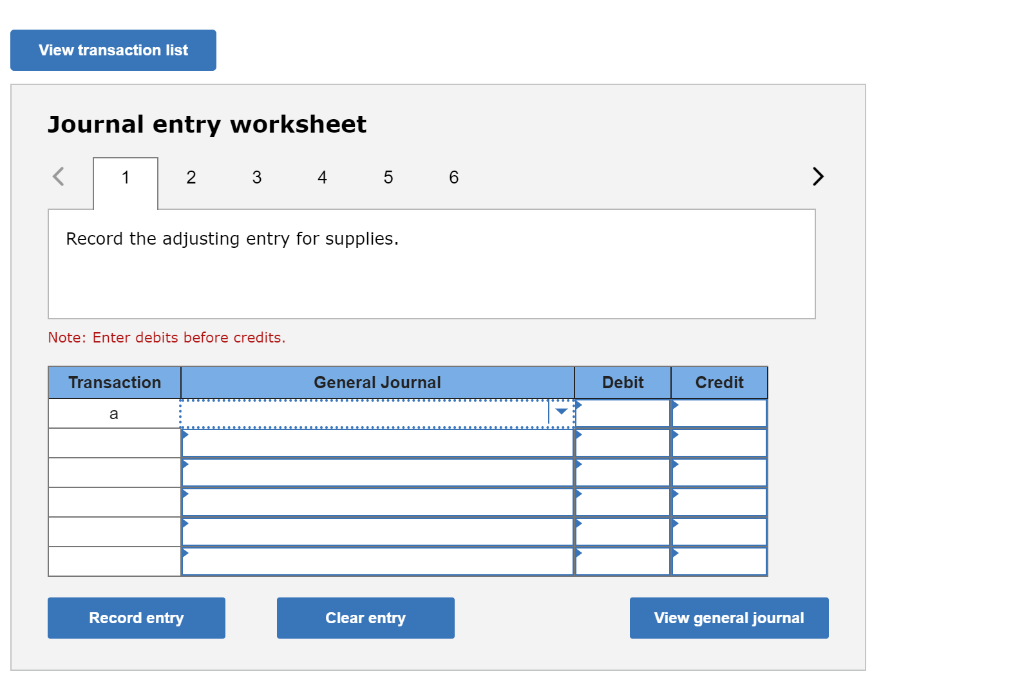Image resolution: width=1024 pixels, height=694 pixels.
Task: Switch to worksheet tab 2
Action: (190, 177)
